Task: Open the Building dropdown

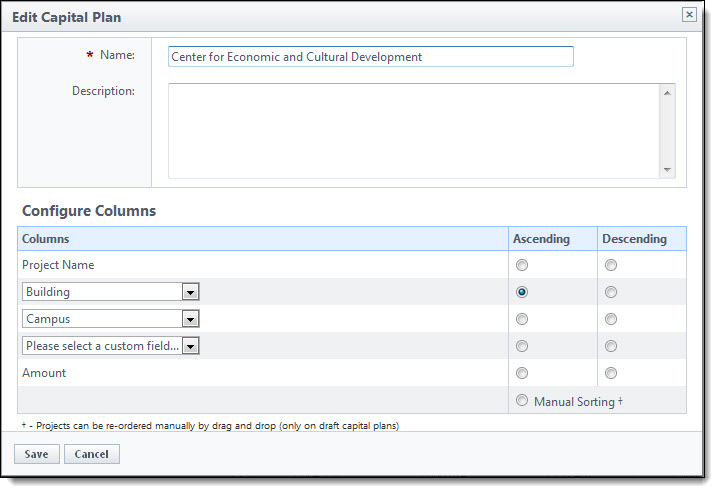Action: click(190, 292)
